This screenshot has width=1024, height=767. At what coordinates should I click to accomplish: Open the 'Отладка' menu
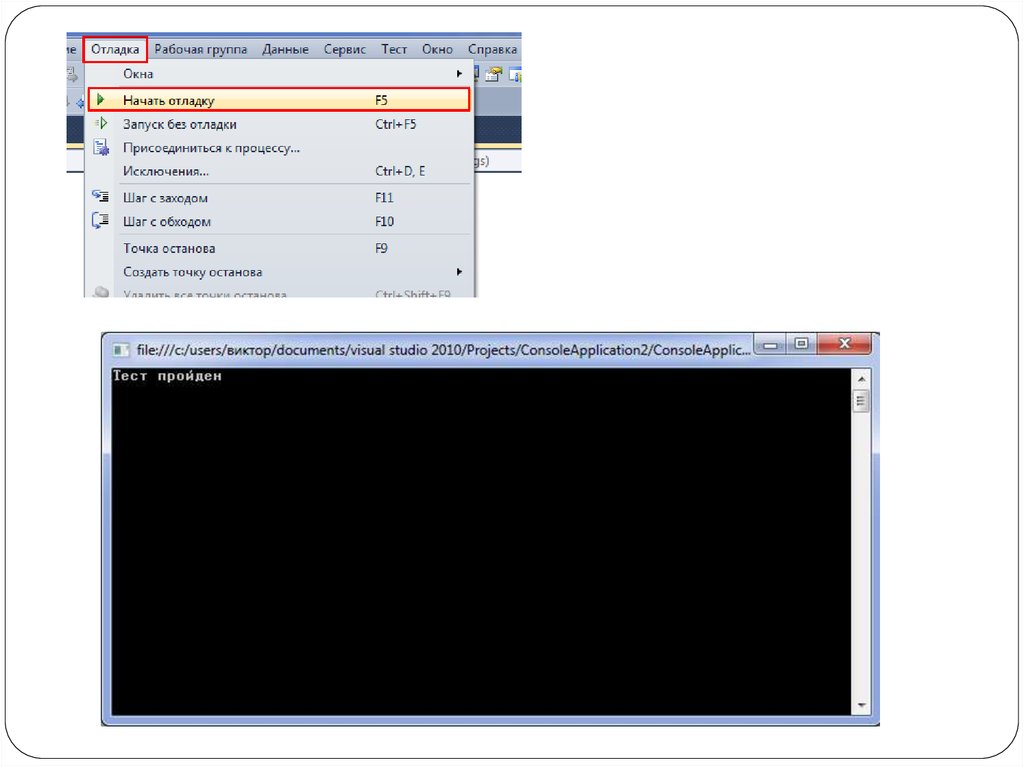(115, 49)
